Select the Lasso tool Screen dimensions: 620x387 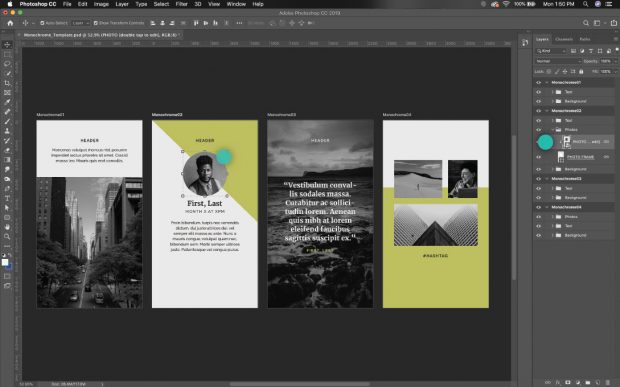click(x=7, y=64)
